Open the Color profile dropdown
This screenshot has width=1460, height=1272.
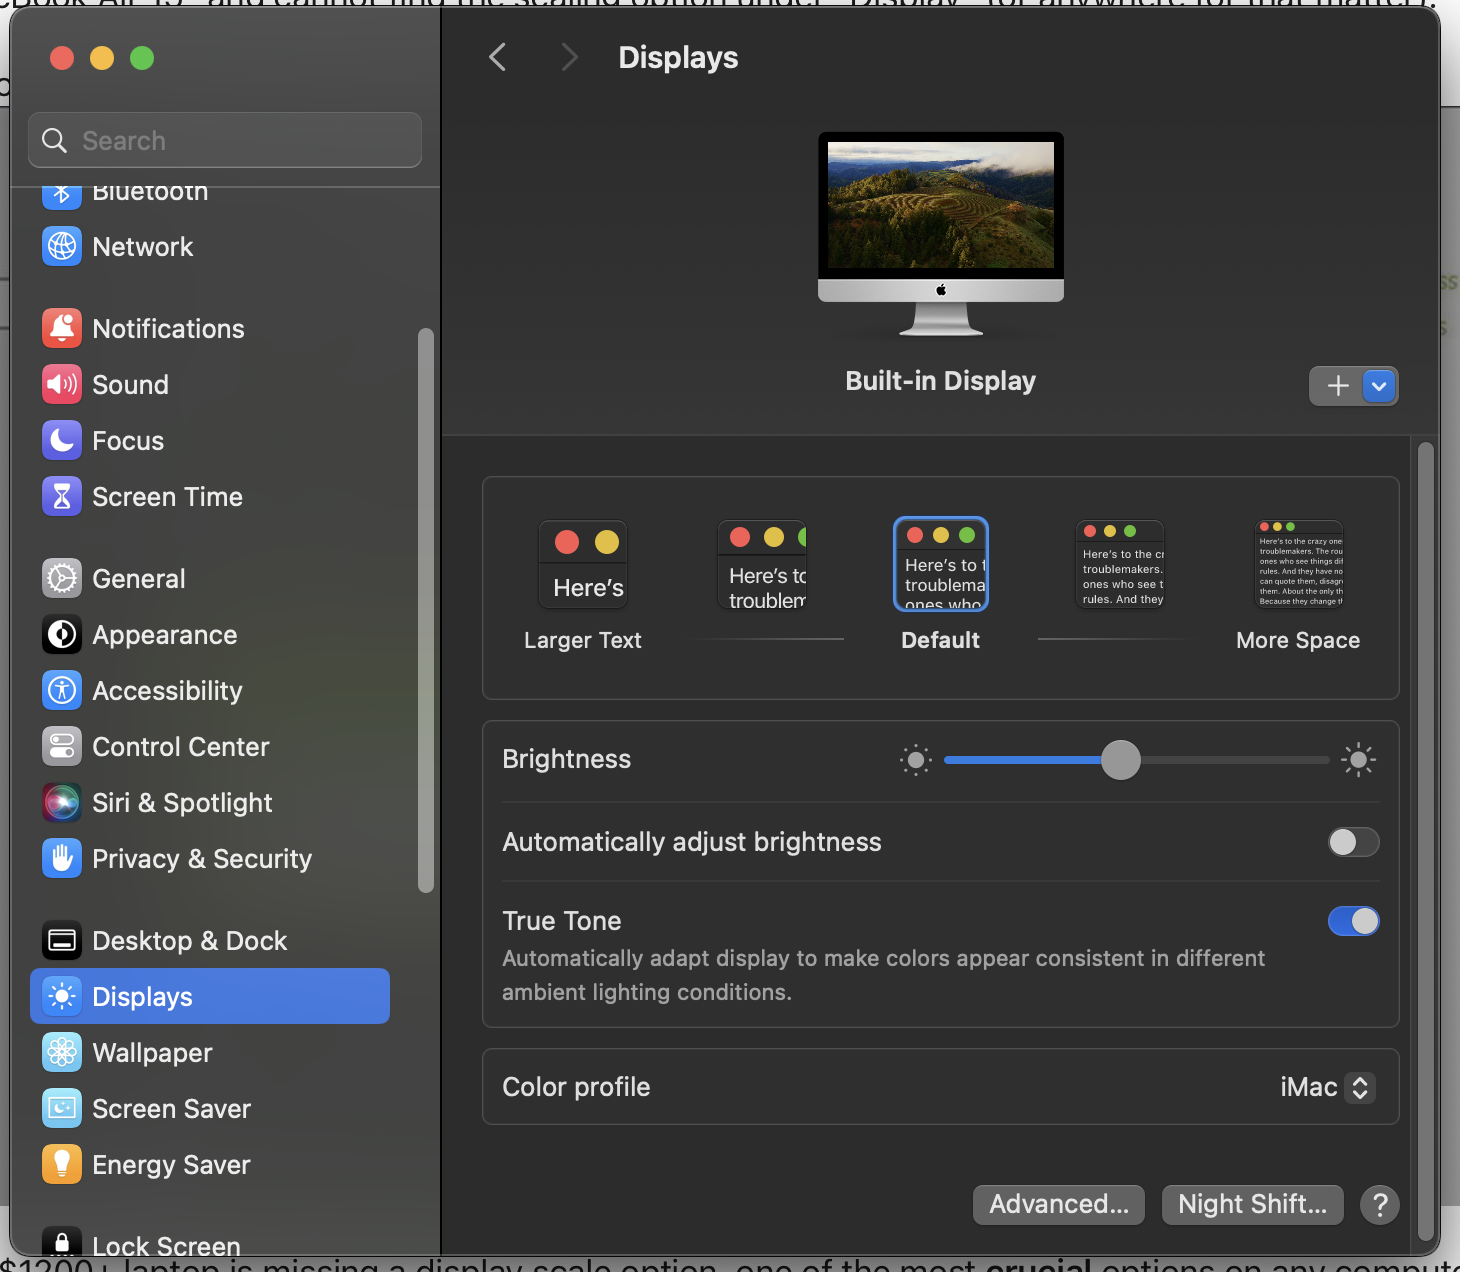pyautogui.click(x=1327, y=1087)
